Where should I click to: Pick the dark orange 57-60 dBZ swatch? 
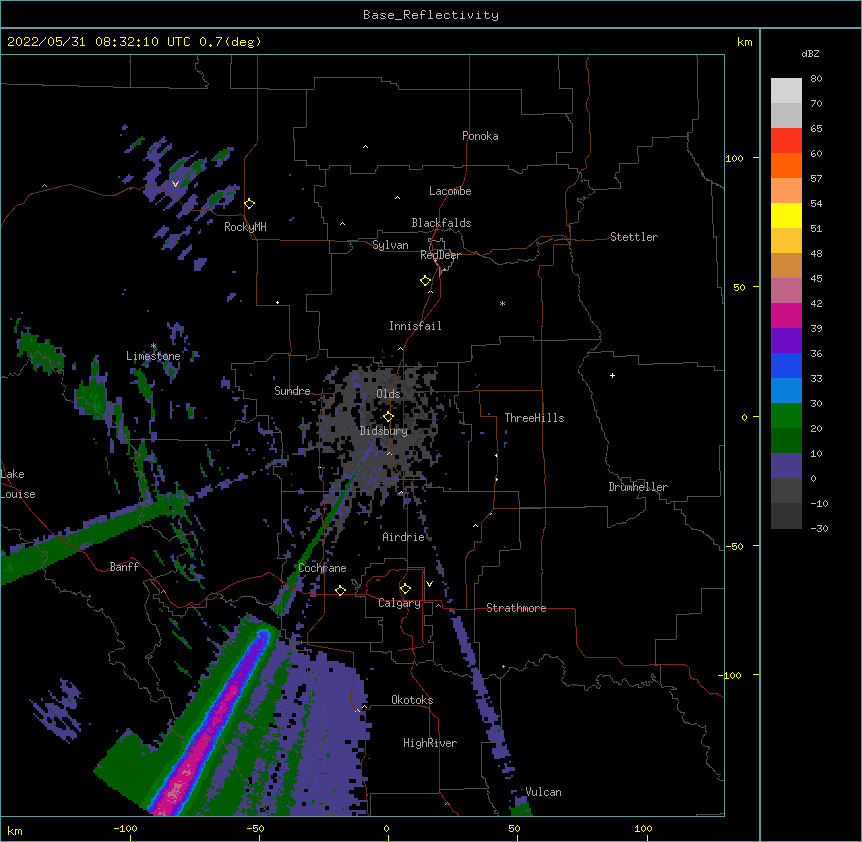pyautogui.click(x=786, y=165)
